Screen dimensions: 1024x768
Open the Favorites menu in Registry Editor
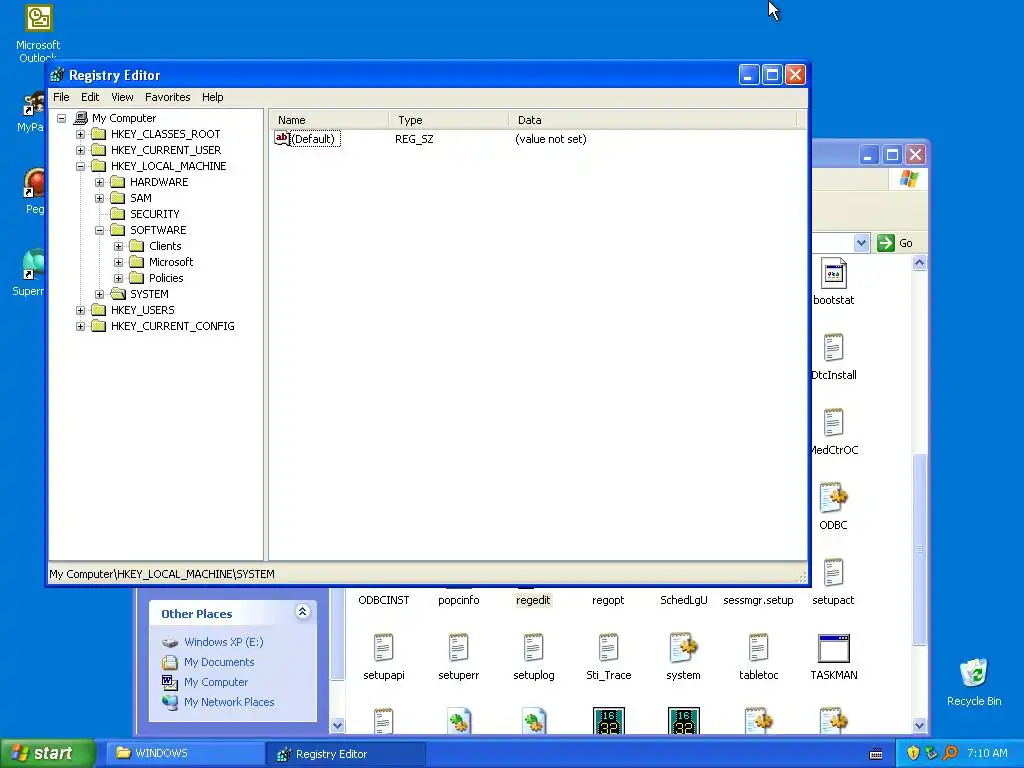(167, 97)
